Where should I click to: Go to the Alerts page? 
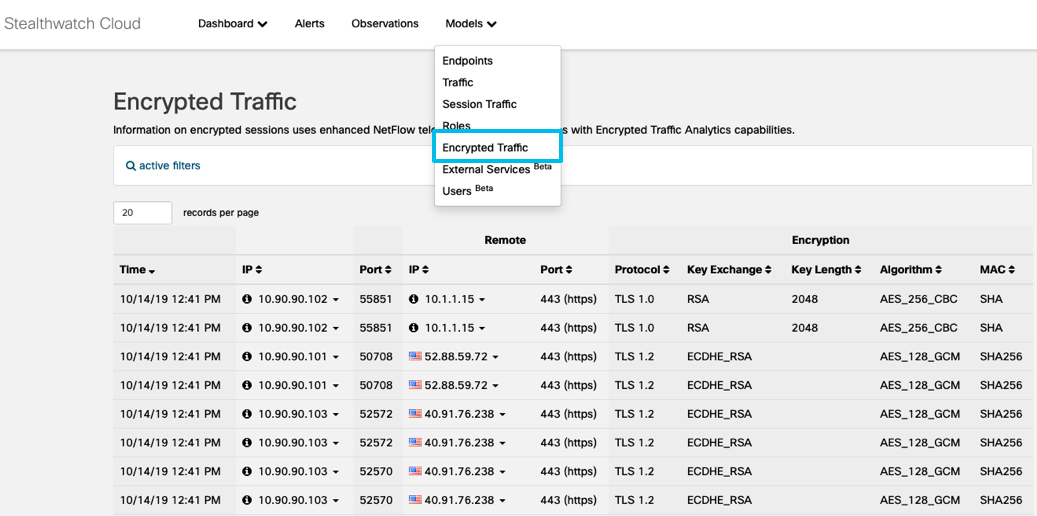pyautogui.click(x=309, y=24)
